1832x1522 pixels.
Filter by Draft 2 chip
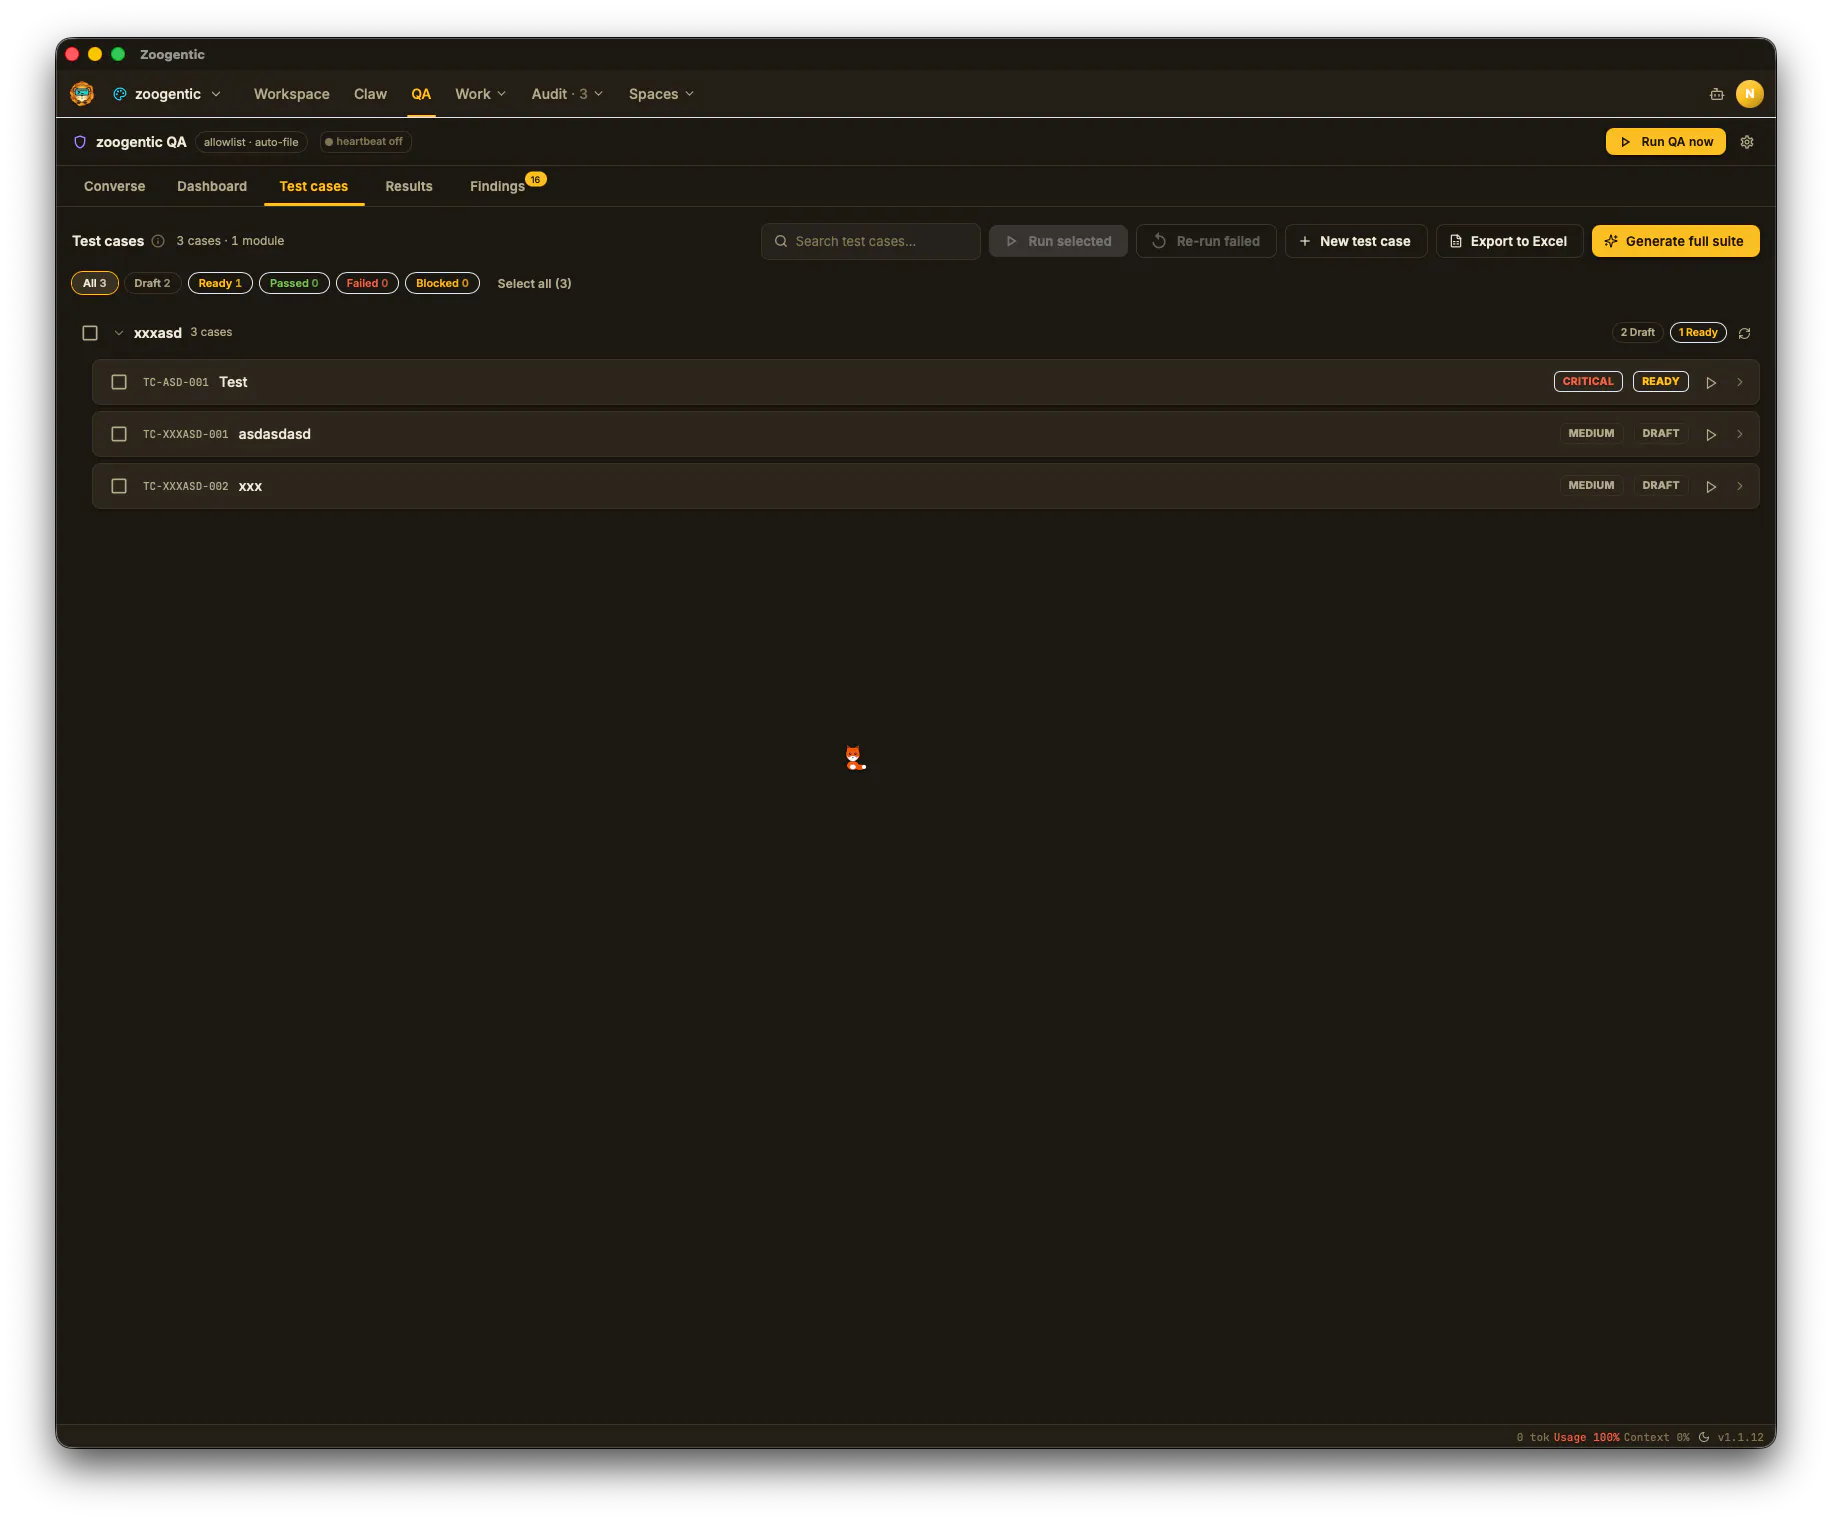click(x=153, y=283)
